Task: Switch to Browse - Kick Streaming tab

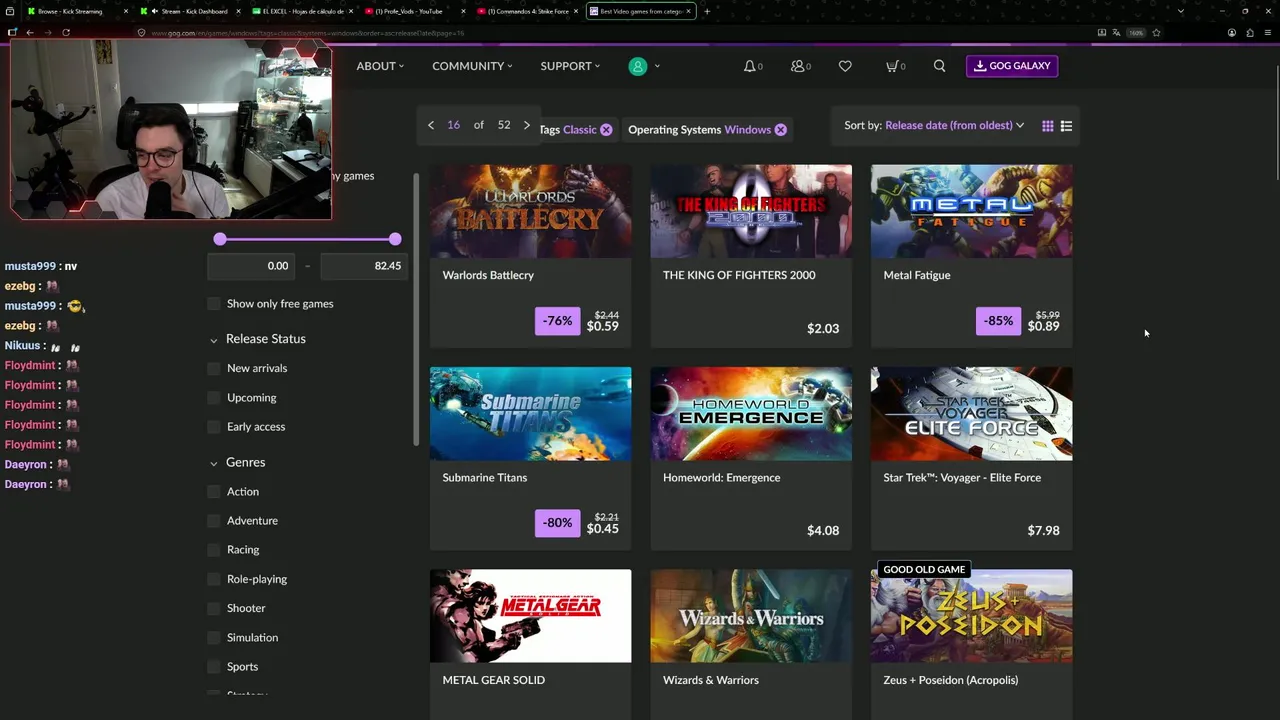Action: tap(75, 11)
